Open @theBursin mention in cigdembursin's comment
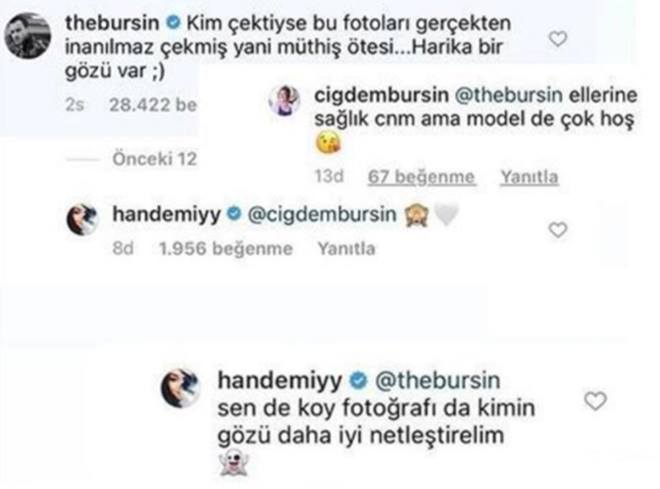The image size is (660, 489). [508, 95]
